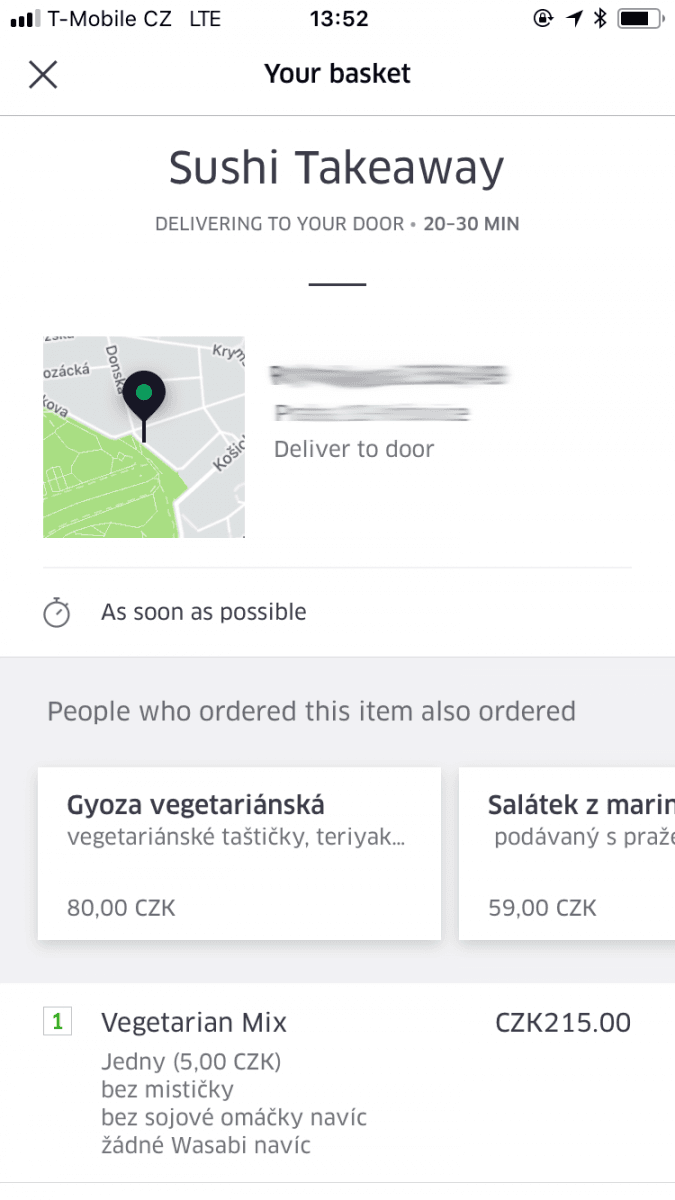
Task: Tap the 20–30 MIN delivery estimate
Action: [x=470, y=223]
